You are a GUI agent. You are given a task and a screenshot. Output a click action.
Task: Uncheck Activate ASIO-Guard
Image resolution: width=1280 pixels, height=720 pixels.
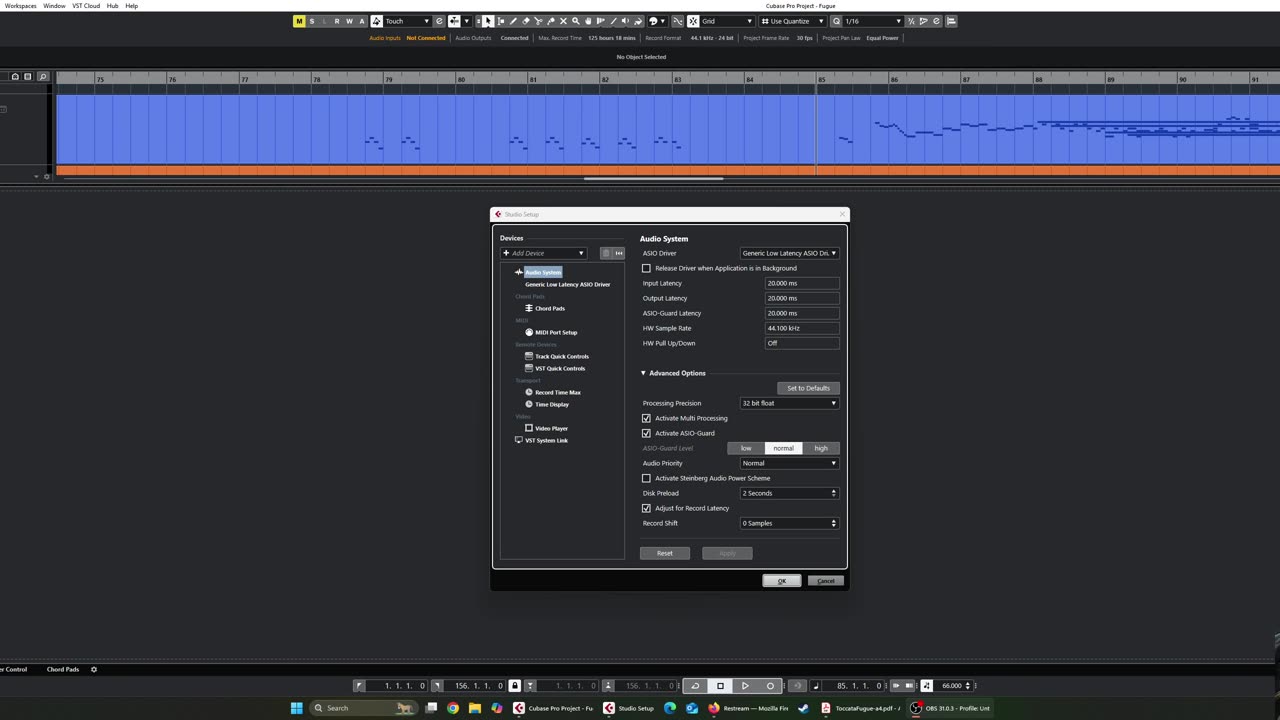[x=646, y=433]
